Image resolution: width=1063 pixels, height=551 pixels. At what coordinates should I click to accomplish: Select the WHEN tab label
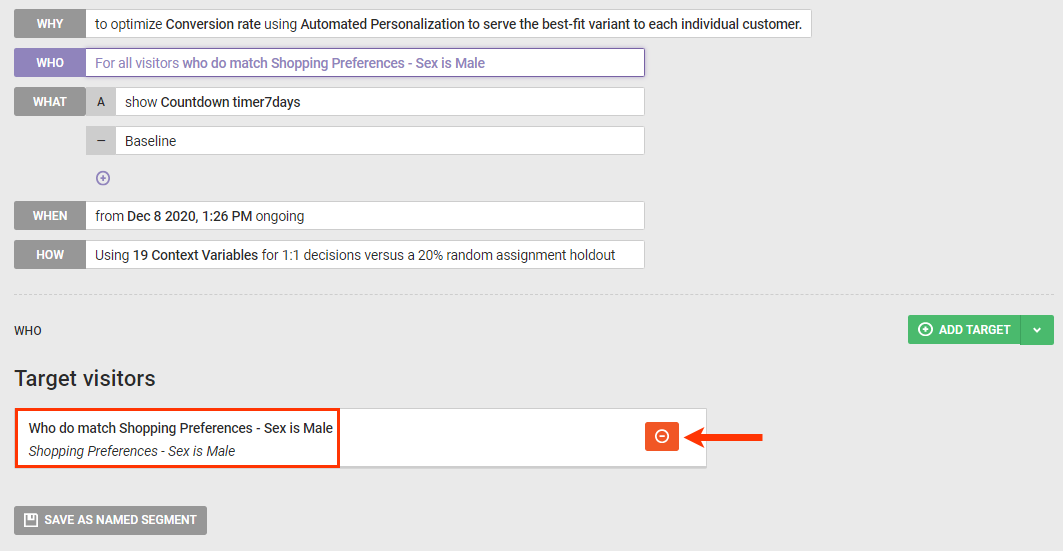click(x=50, y=216)
